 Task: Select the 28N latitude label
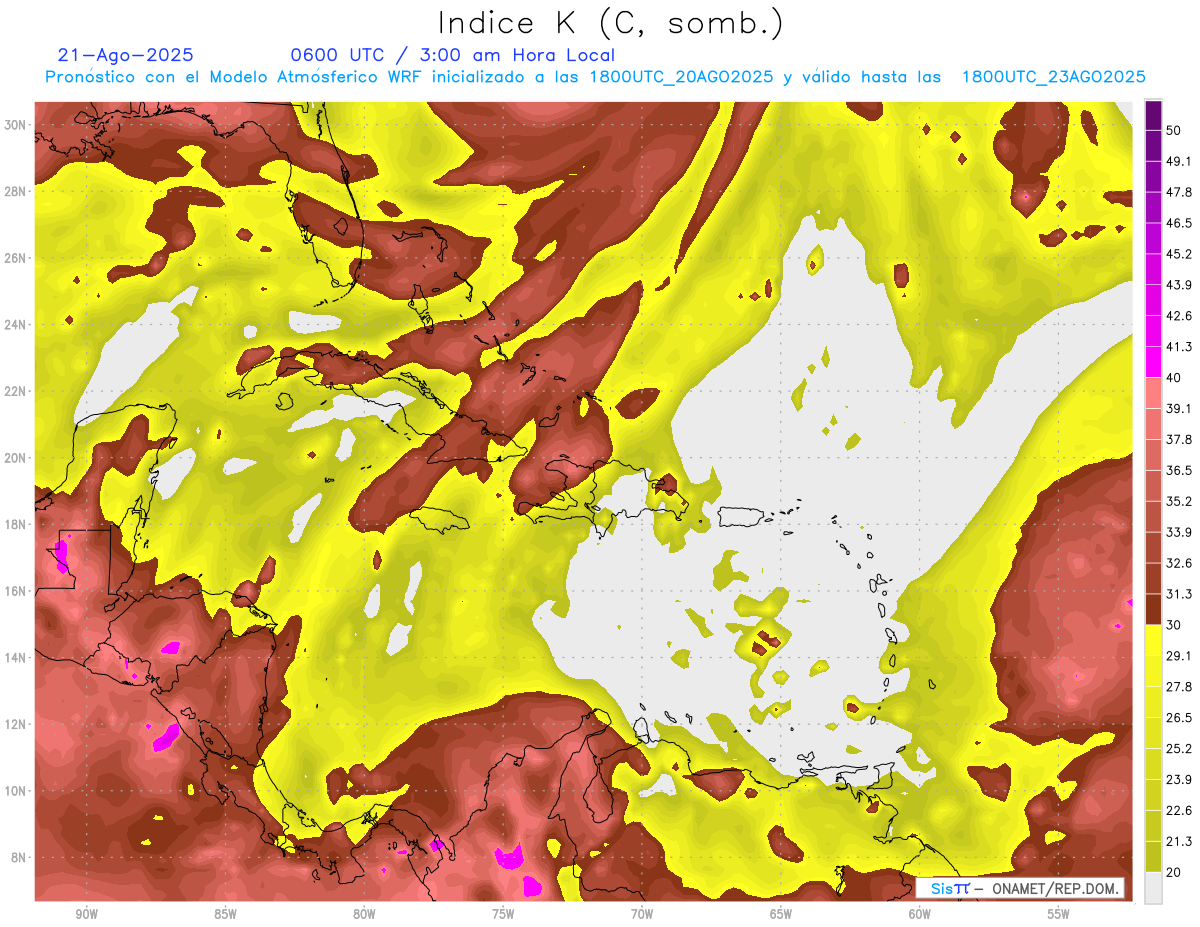(17, 191)
